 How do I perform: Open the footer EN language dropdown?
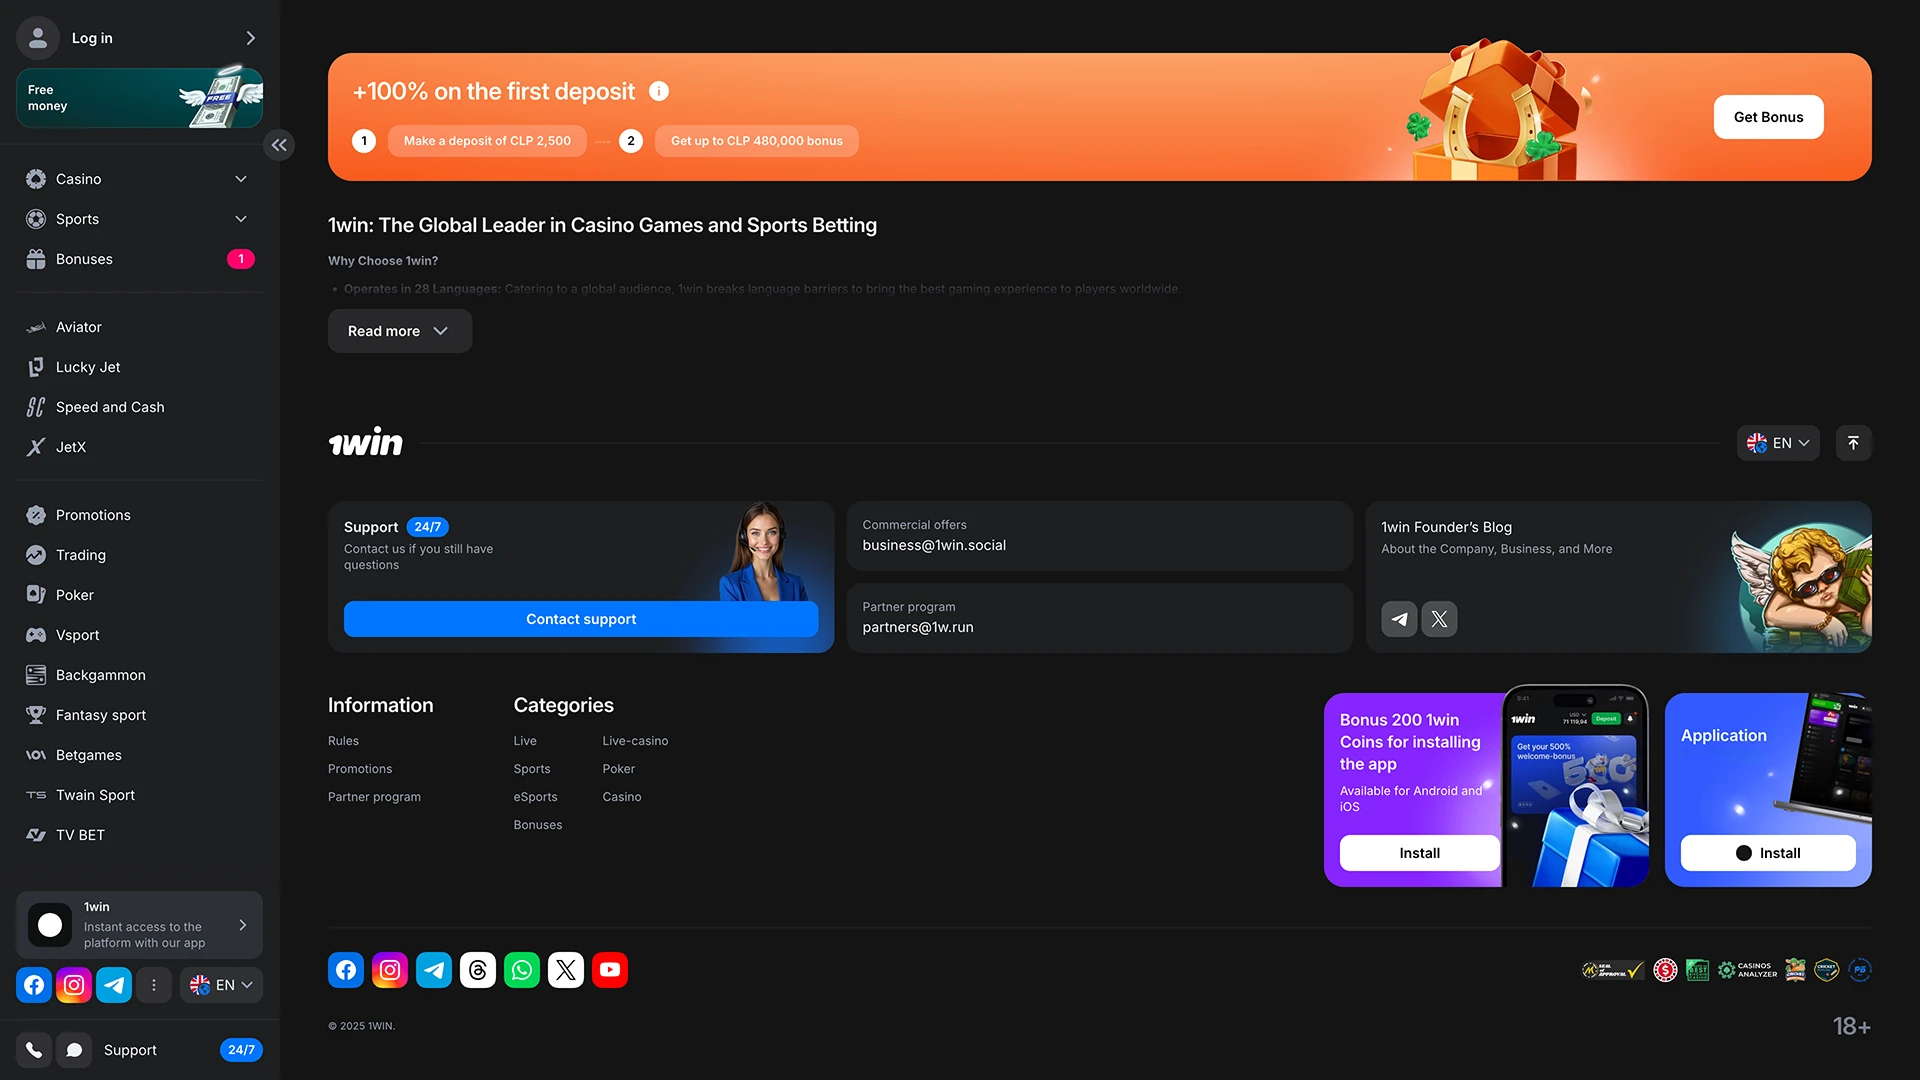(1778, 443)
